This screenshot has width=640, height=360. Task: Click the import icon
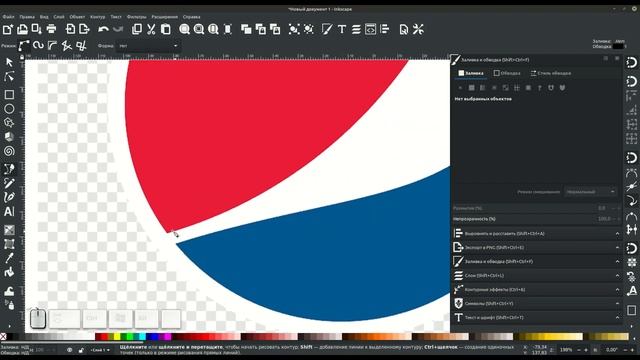click(x=70, y=29)
